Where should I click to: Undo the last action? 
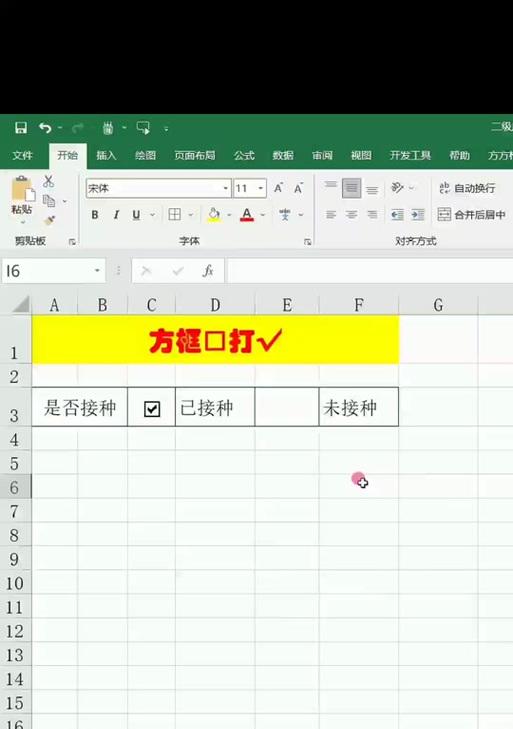[x=45, y=127]
